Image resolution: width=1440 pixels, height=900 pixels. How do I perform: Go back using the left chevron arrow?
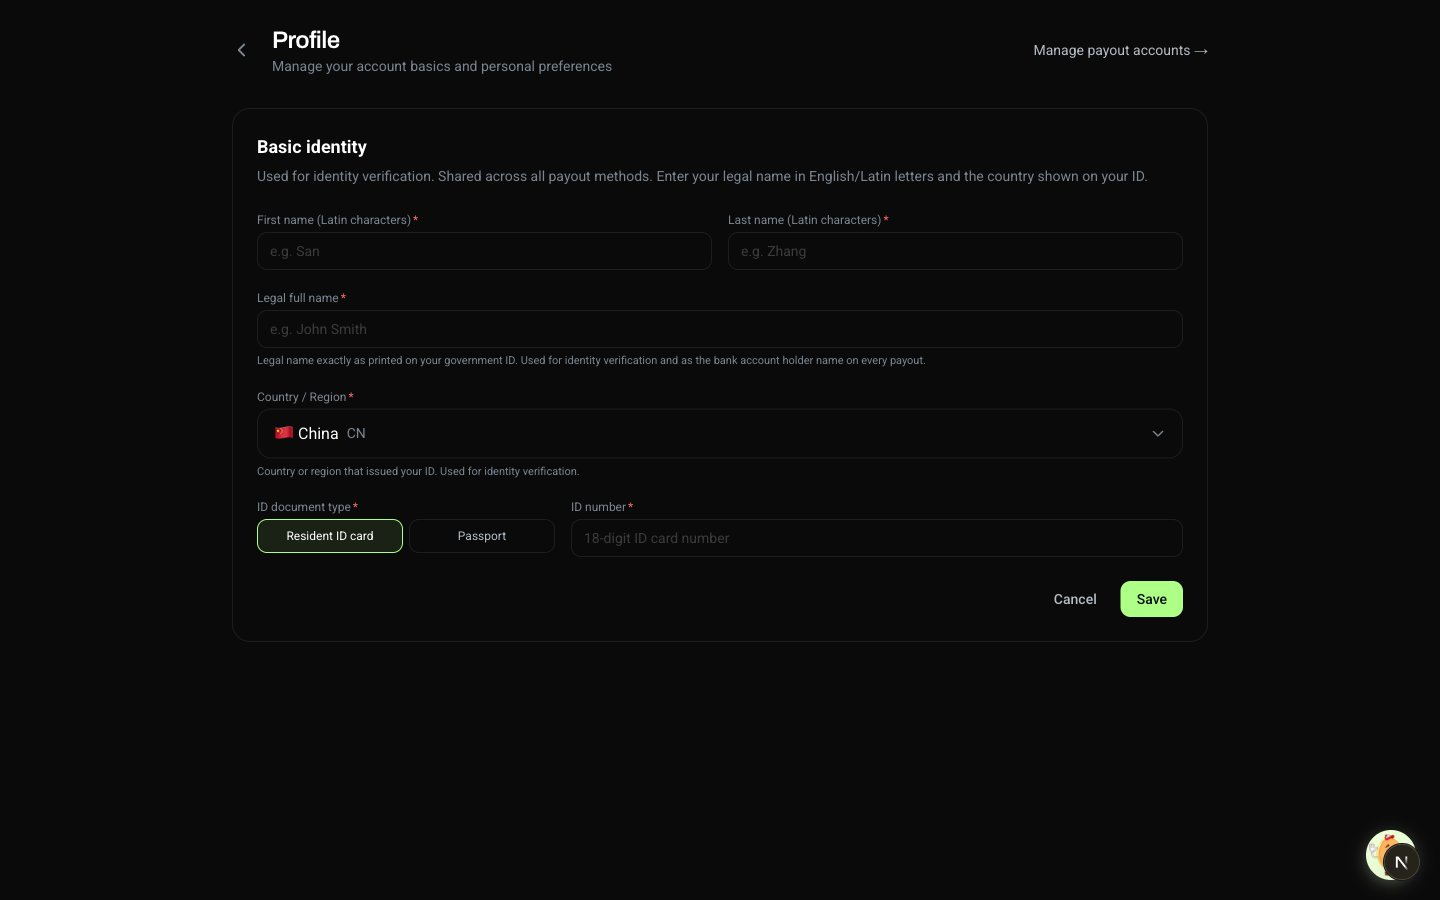click(x=241, y=50)
